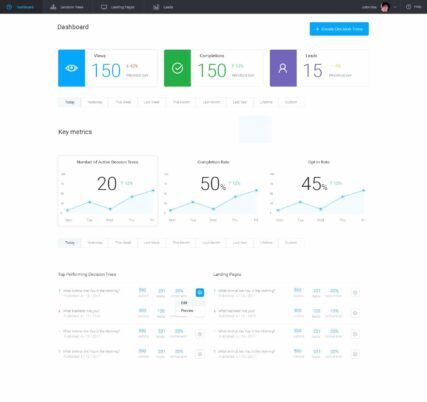Choose Preview in the open row menu
The width and height of the screenshot is (427, 402).
187,311
